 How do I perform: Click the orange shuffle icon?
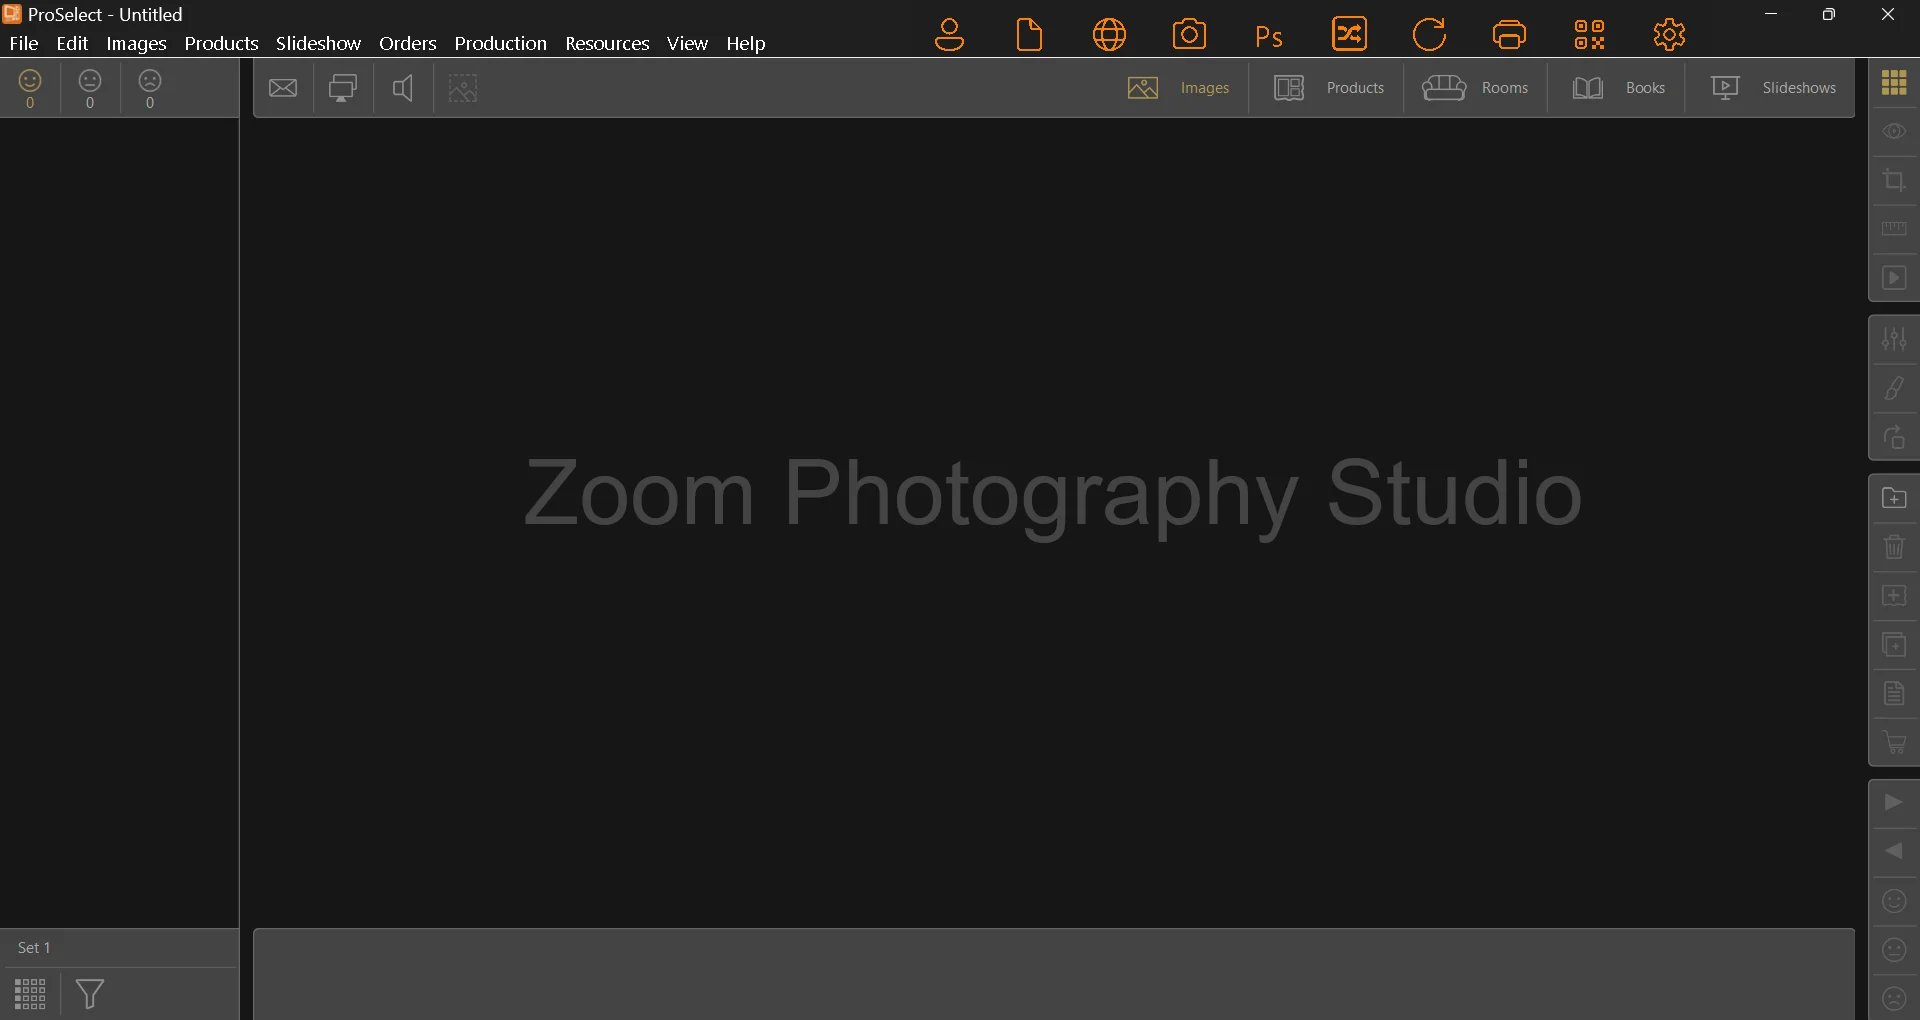[x=1349, y=35]
